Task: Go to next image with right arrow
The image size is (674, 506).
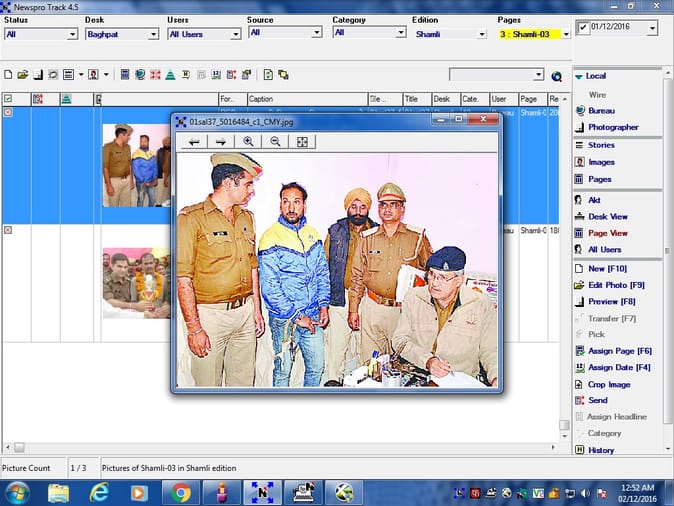Action: [221, 142]
